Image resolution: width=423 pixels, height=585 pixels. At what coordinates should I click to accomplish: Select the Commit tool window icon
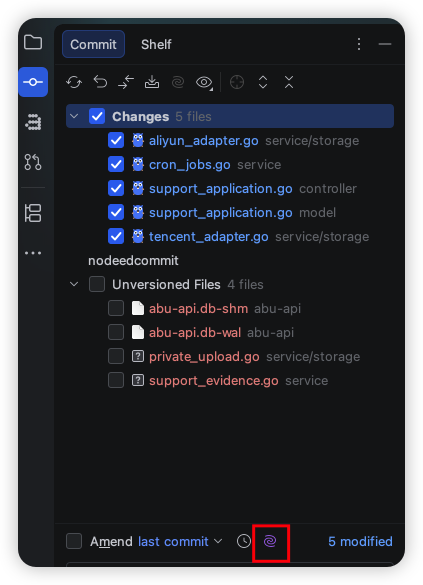click(33, 82)
